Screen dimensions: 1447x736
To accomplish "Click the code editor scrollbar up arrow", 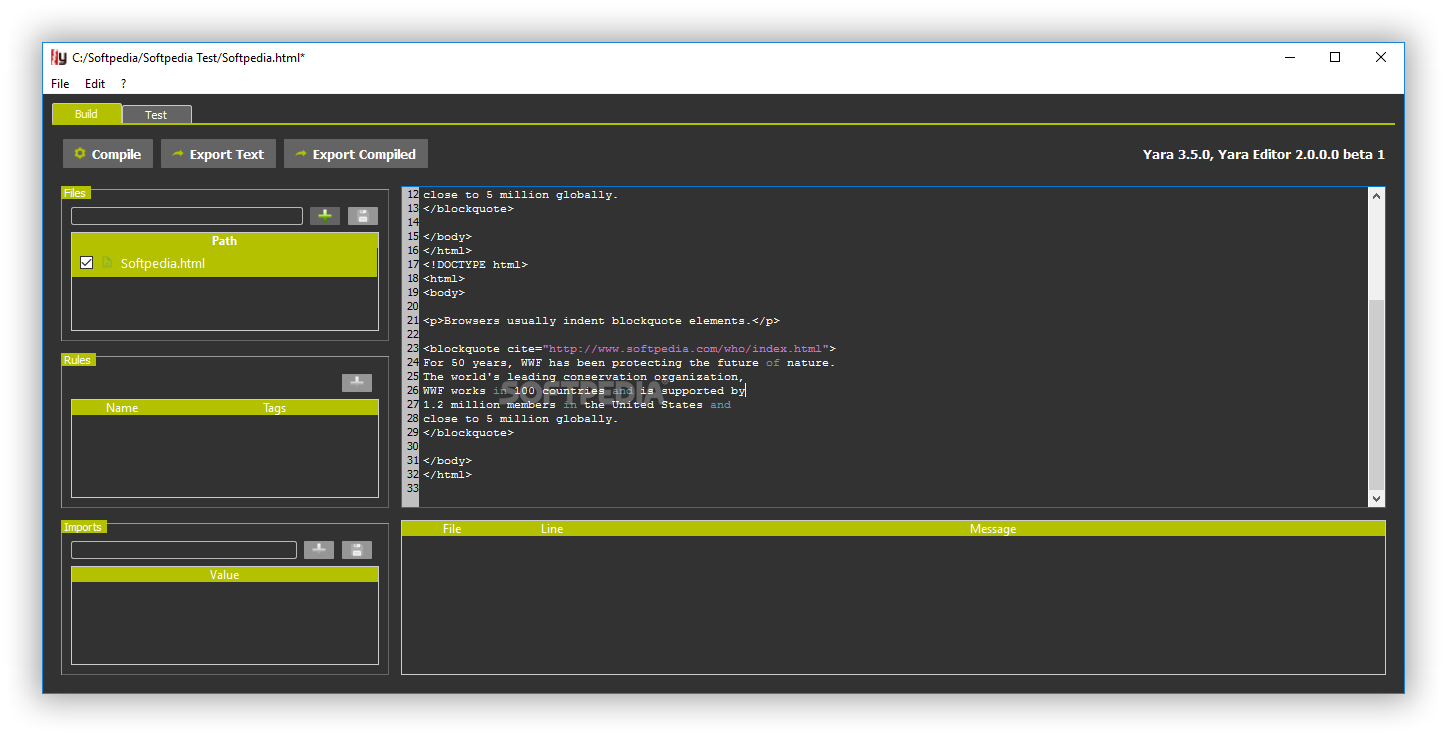I will pyautogui.click(x=1377, y=196).
